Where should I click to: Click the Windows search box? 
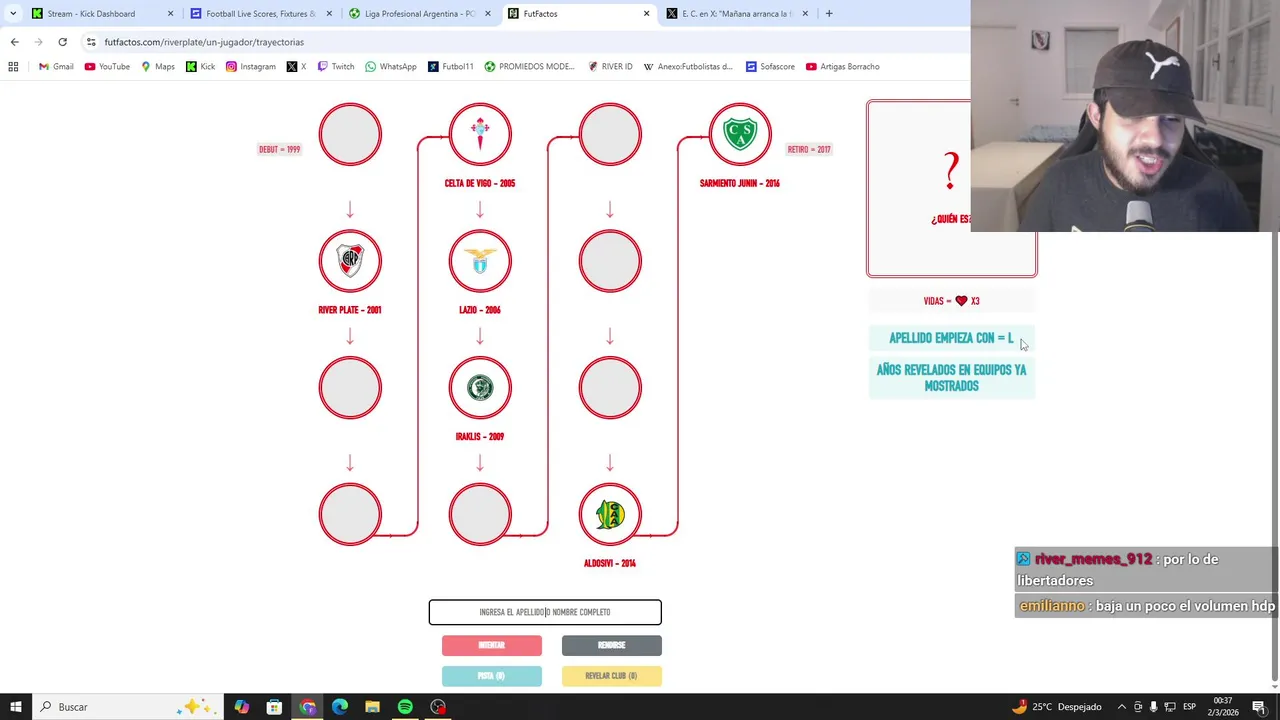pyautogui.click(x=127, y=707)
